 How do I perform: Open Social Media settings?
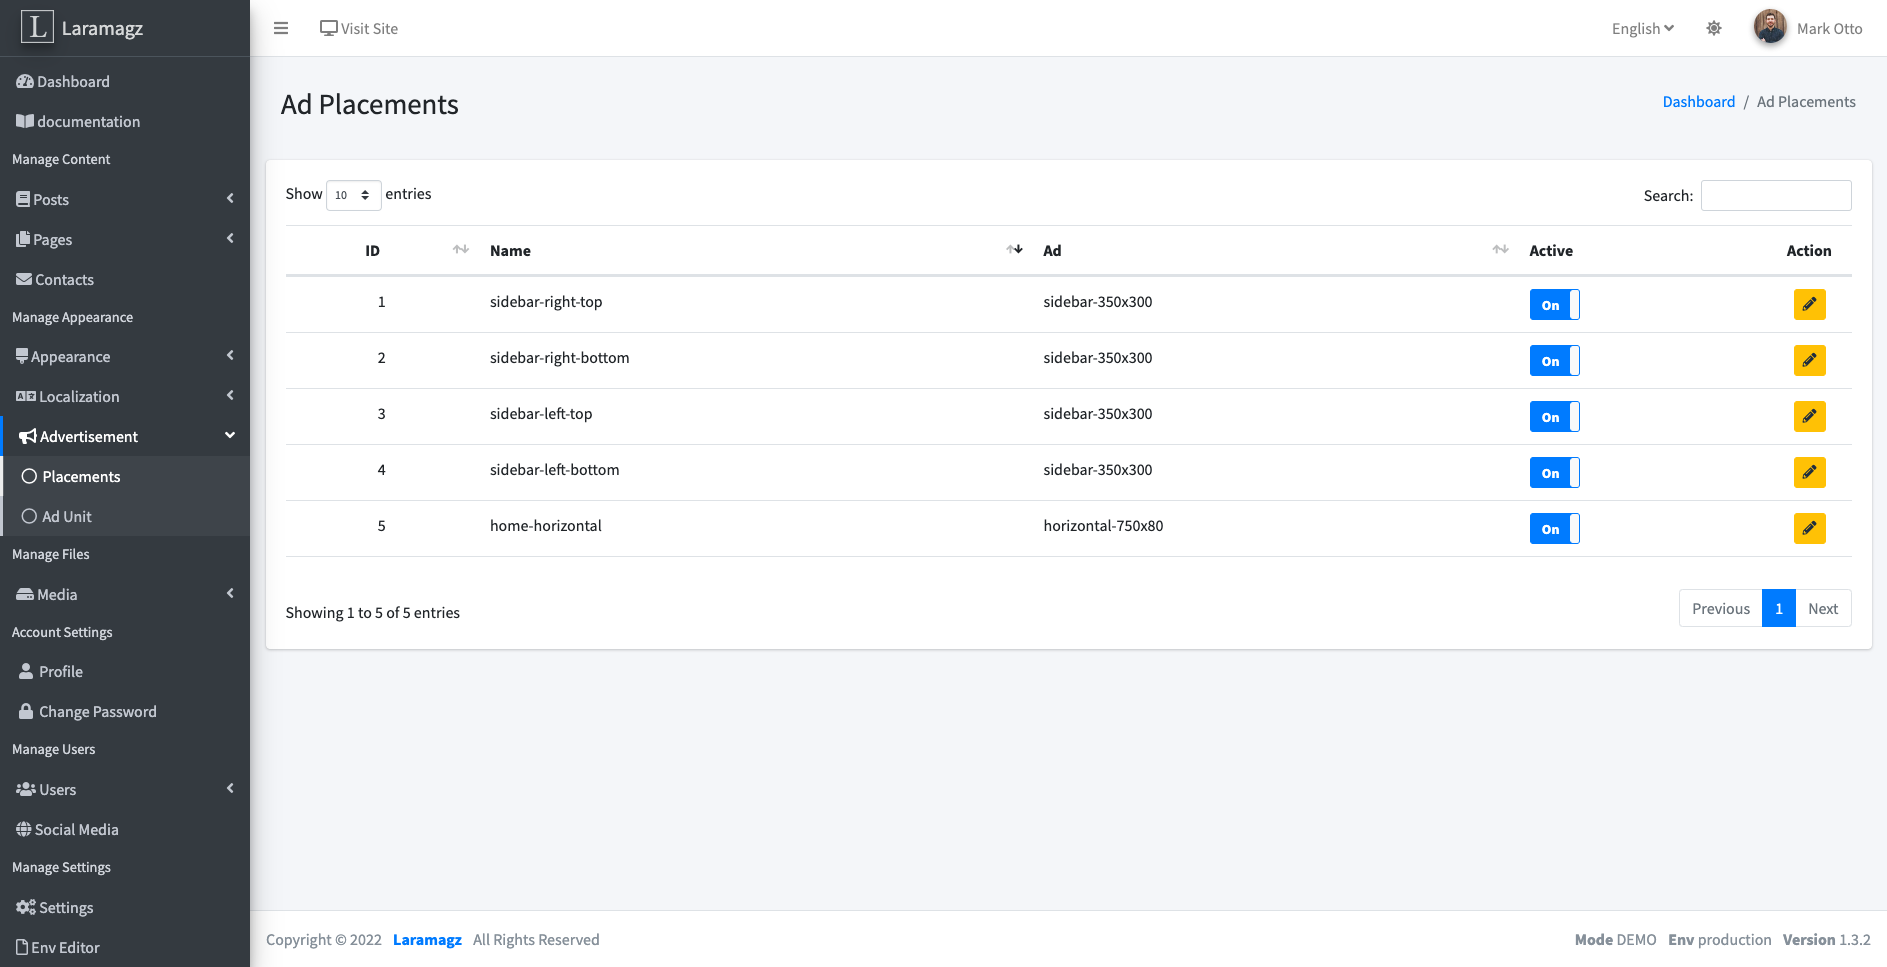[x=75, y=829]
